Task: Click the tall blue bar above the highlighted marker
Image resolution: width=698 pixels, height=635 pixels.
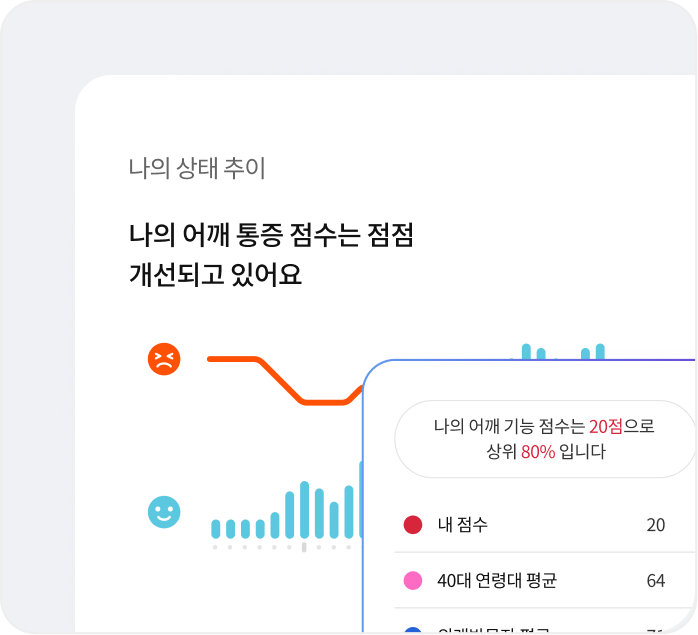Action: tap(304, 511)
